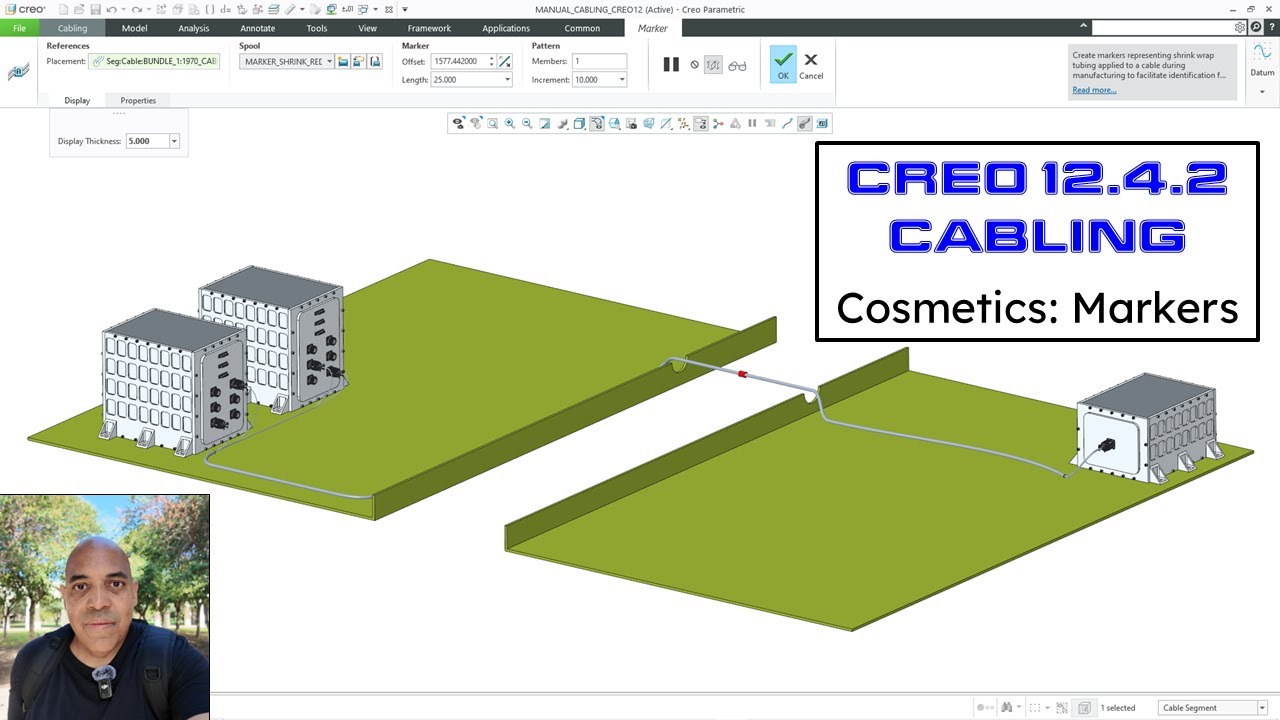Image resolution: width=1280 pixels, height=720 pixels.
Task: Click the Placement reference collector field
Action: click(154, 62)
